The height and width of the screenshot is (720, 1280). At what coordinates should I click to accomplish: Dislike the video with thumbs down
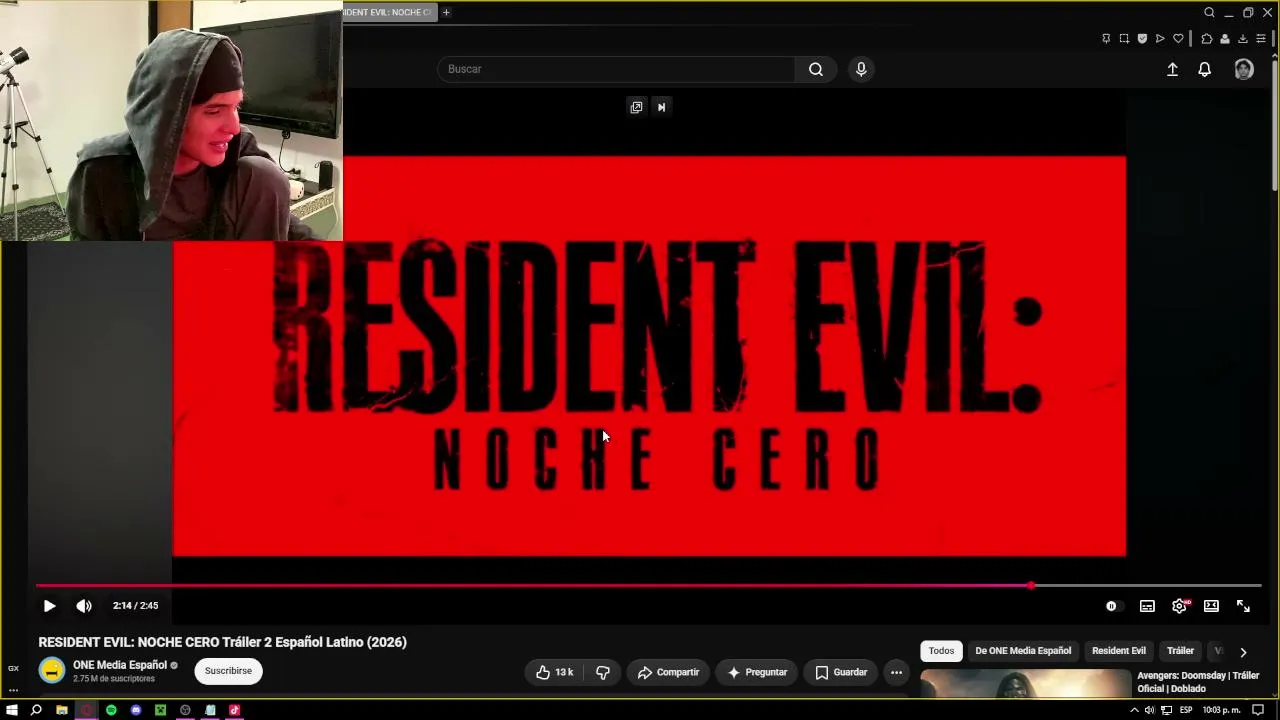[x=602, y=672]
